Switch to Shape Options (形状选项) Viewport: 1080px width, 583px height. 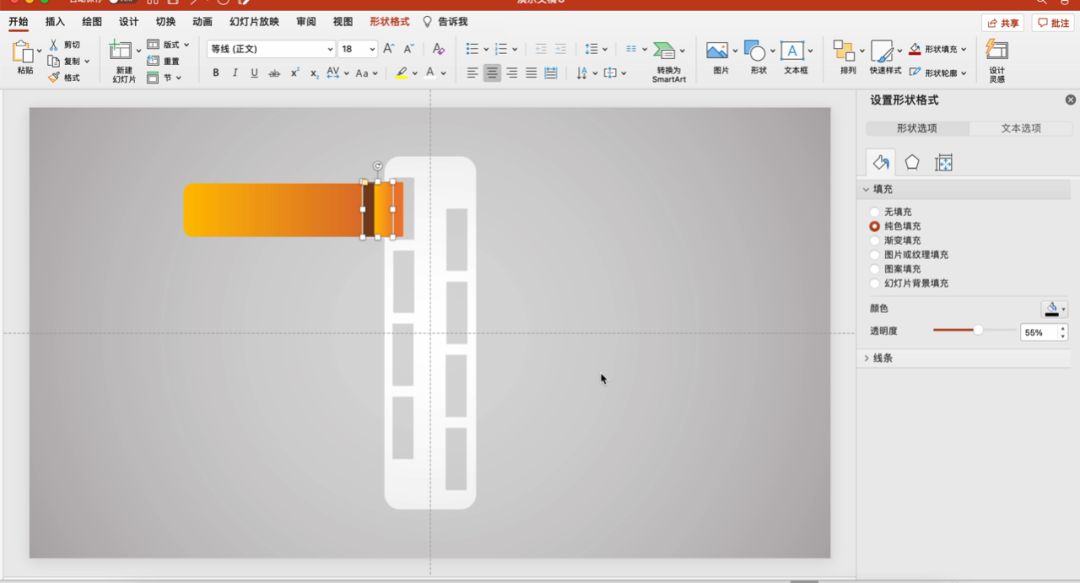click(x=917, y=128)
